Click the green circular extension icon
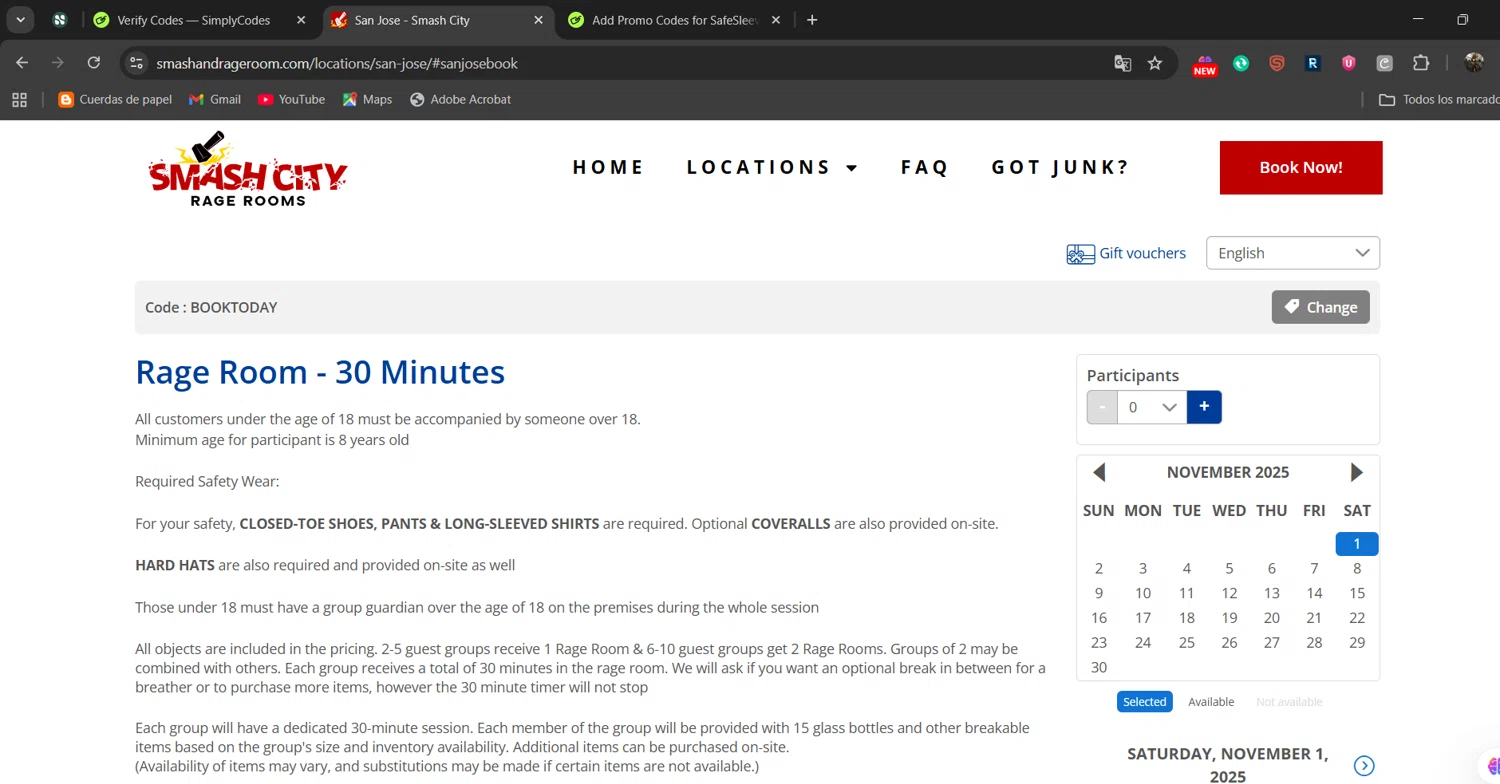 point(1241,63)
